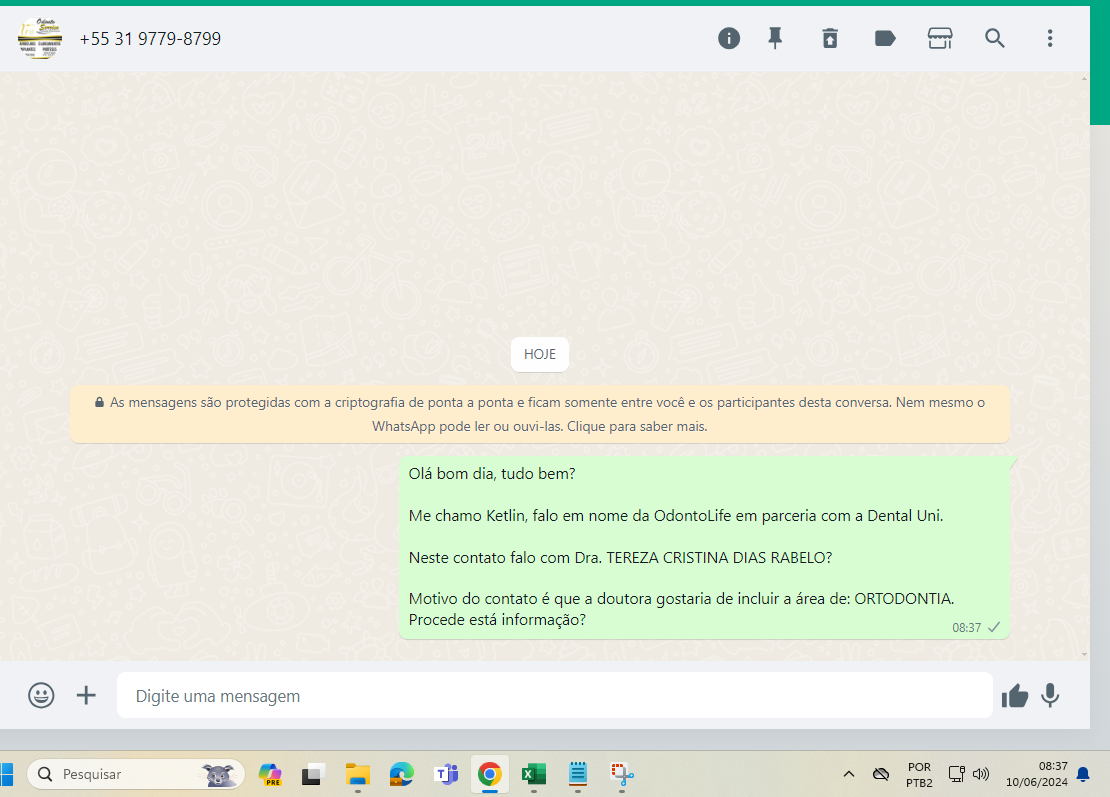Open volume control speaker icon
Image resolution: width=1110 pixels, height=797 pixels.
pos(981,774)
